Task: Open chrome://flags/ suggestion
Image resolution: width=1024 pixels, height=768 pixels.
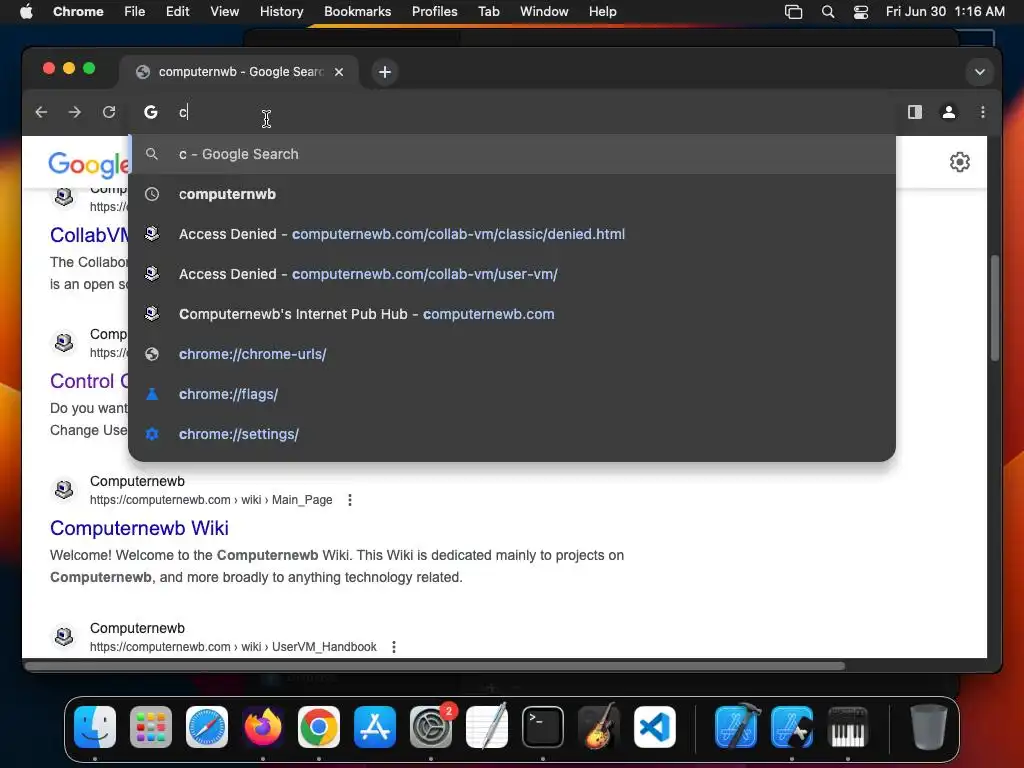Action: [x=512, y=394]
